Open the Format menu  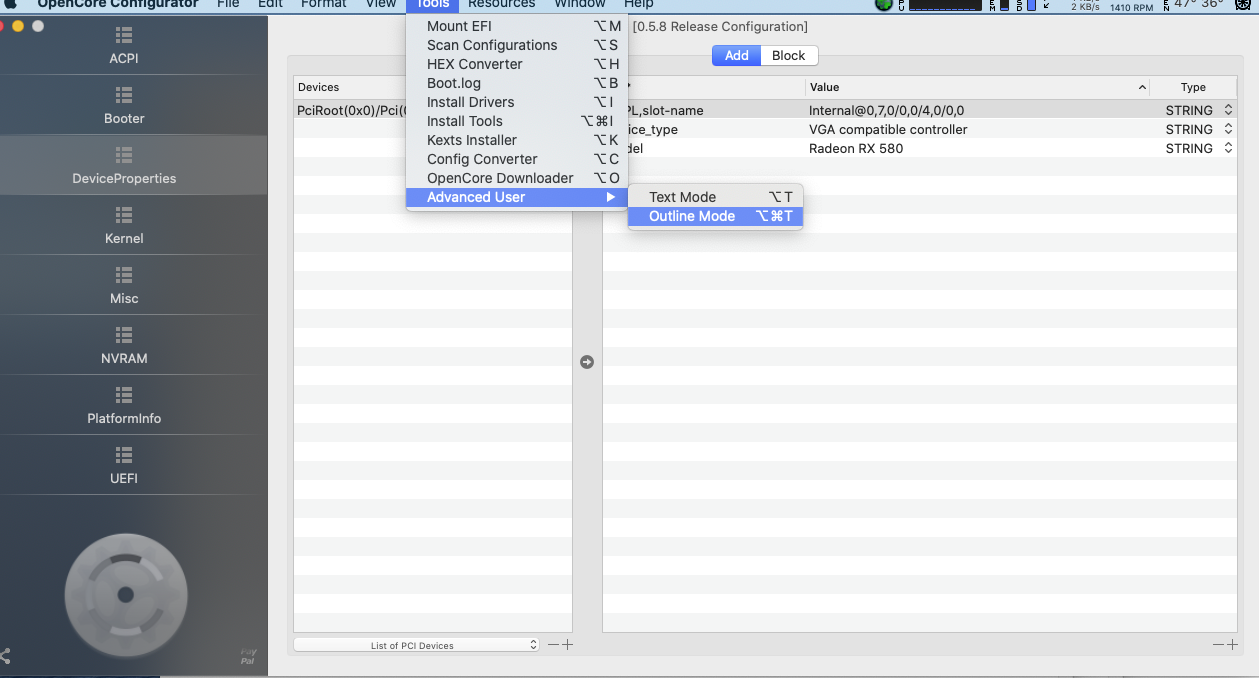click(x=323, y=4)
